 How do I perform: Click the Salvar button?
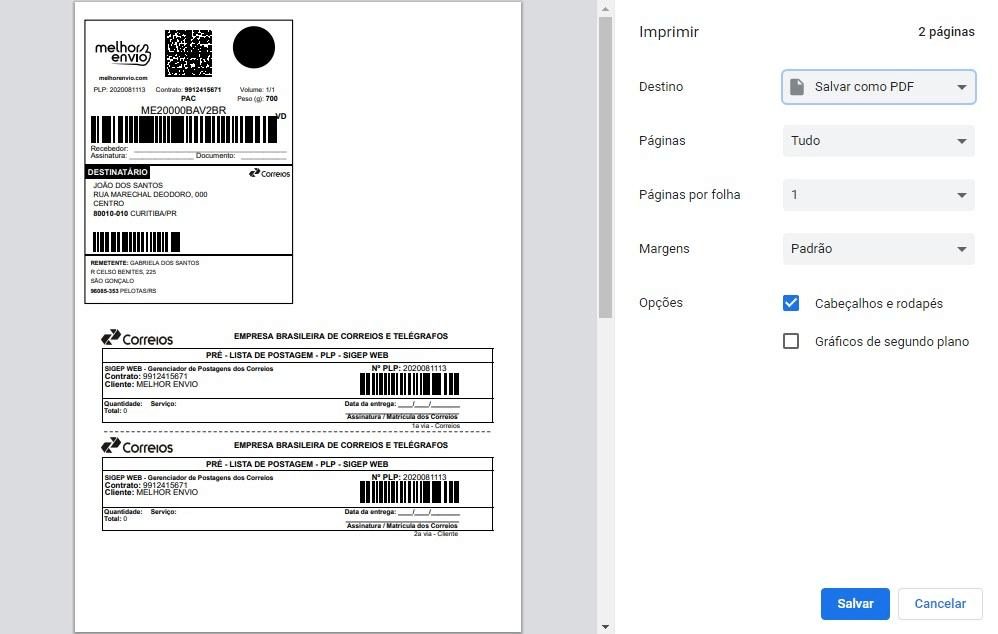coord(855,603)
